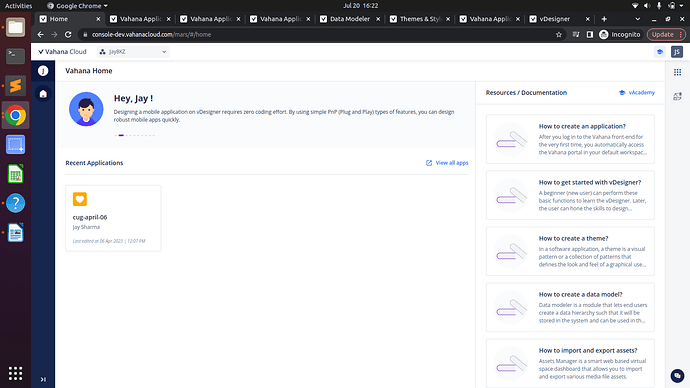Open the clock showing Jul 20 16:22
Screen dimensions: 690x388
(x=361, y=6)
